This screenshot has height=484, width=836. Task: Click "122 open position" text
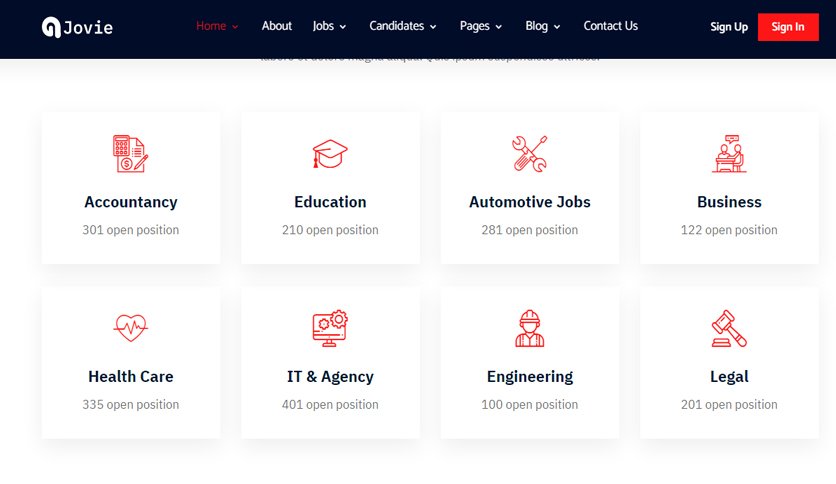click(729, 230)
